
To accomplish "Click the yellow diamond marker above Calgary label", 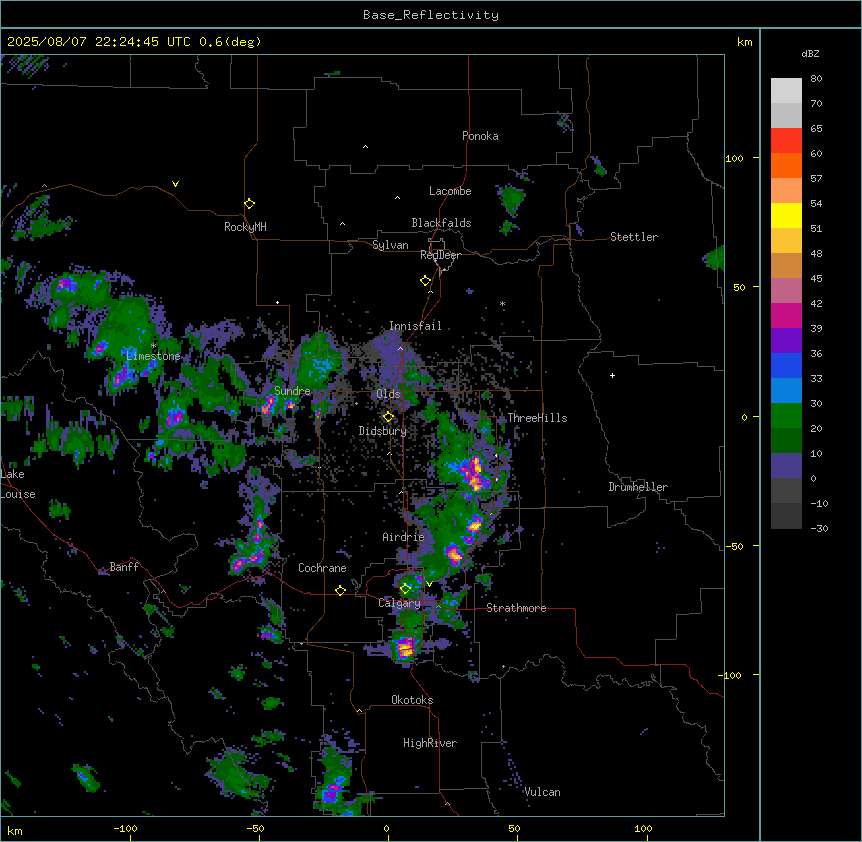I will (x=405, y=589).
